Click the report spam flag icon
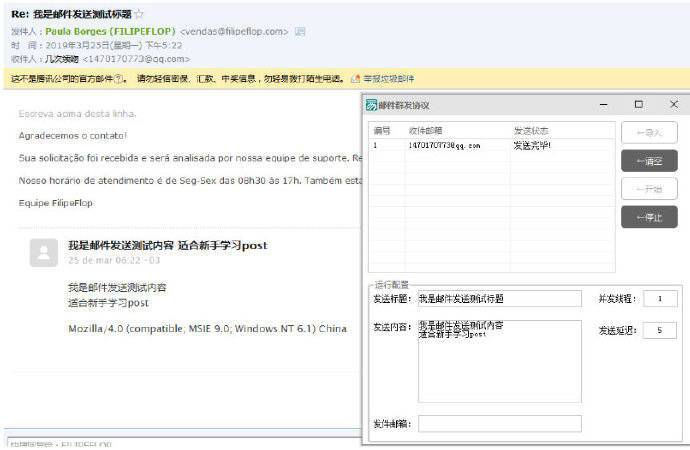The image size is (690, 450). tap(356, 79)
